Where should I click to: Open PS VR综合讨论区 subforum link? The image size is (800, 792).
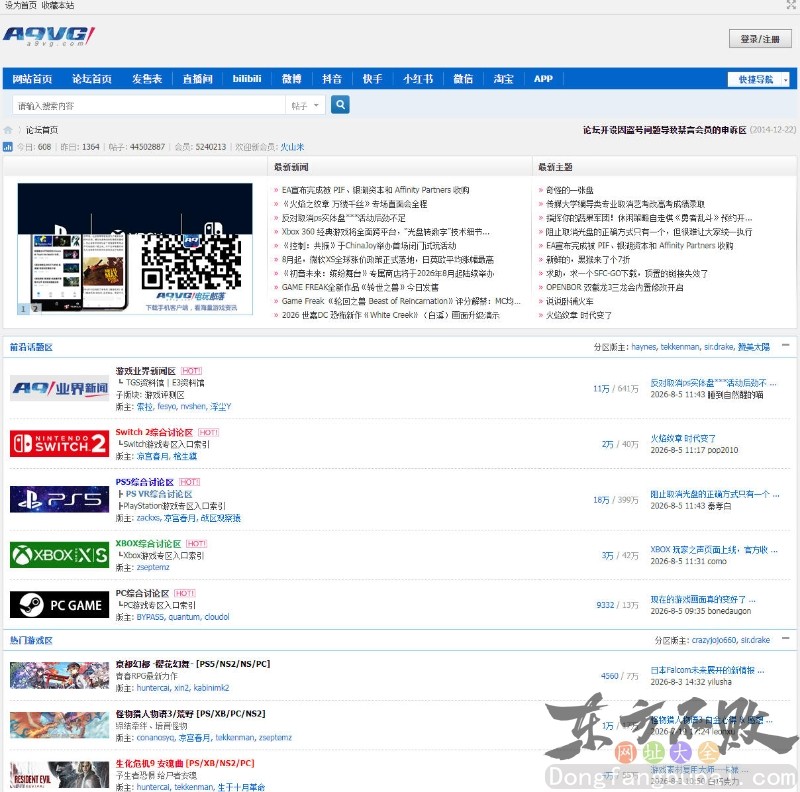(x=159, y=494)
